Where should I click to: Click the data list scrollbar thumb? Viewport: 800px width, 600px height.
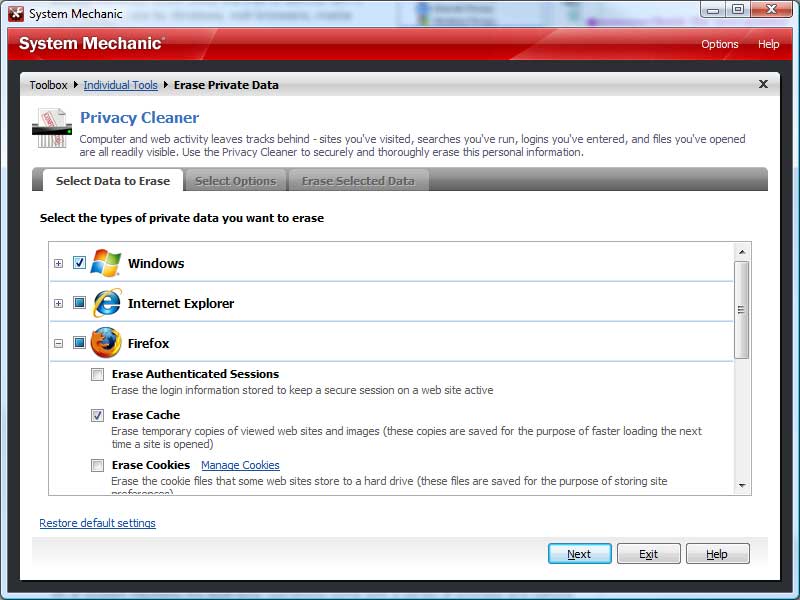(742, 310)
